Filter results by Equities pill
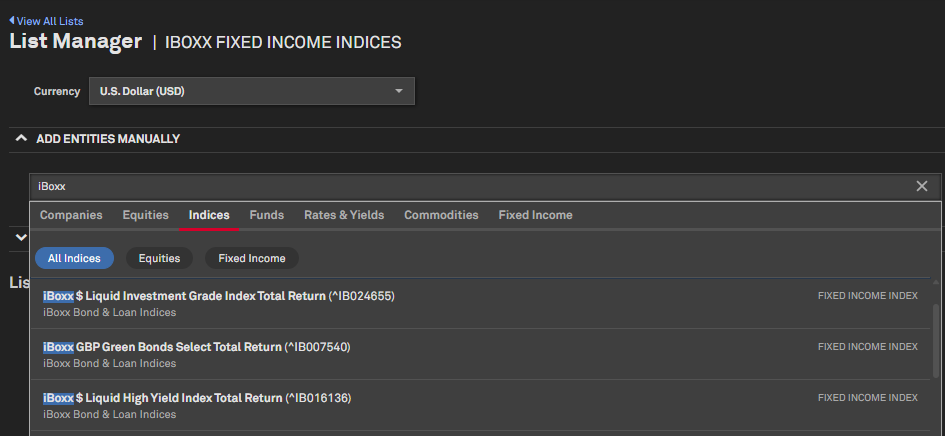 159,258
